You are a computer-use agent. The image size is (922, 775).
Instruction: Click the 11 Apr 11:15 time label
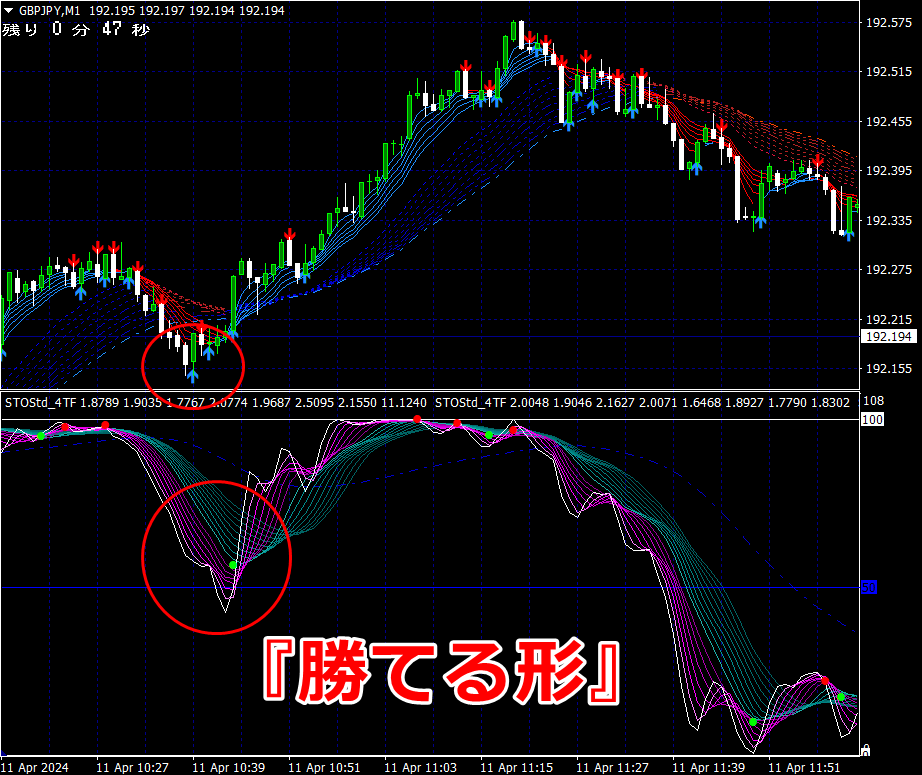[x=517, y=767]
